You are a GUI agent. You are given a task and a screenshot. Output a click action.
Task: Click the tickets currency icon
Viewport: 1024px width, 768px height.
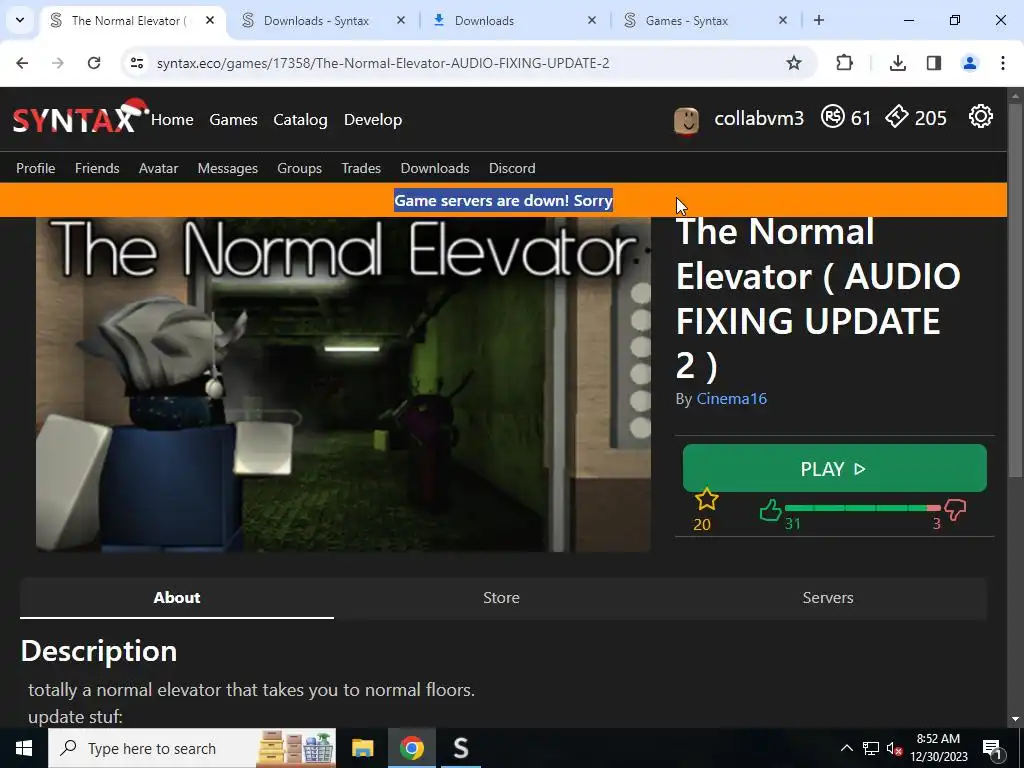coord(897,117)
